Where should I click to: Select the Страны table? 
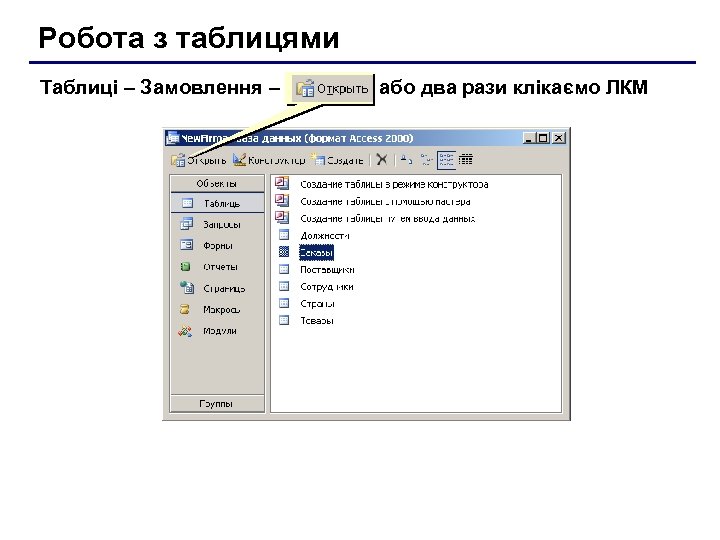pyautogui.click(x=307, y=304)
